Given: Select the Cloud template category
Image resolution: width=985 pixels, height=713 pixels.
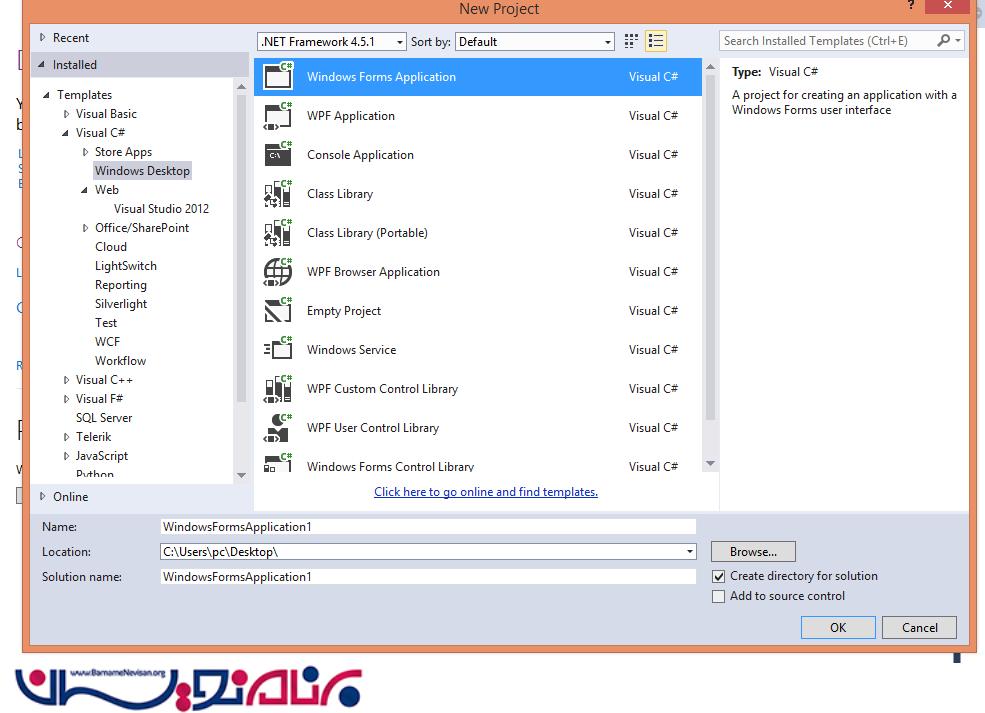Looking at the screenshot, I should [x=111, y=247].
